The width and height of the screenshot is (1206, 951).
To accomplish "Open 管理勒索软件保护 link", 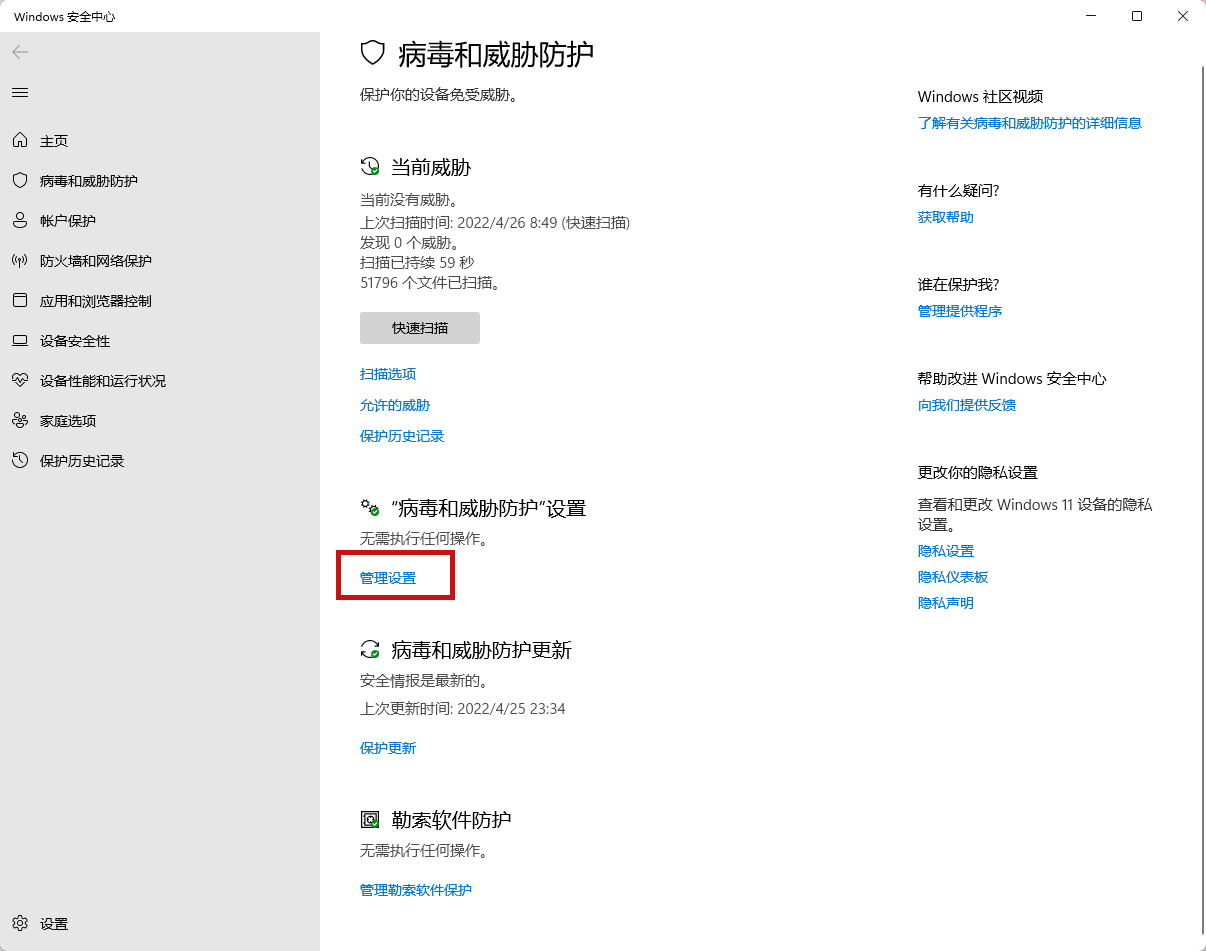I will [416, 890].
